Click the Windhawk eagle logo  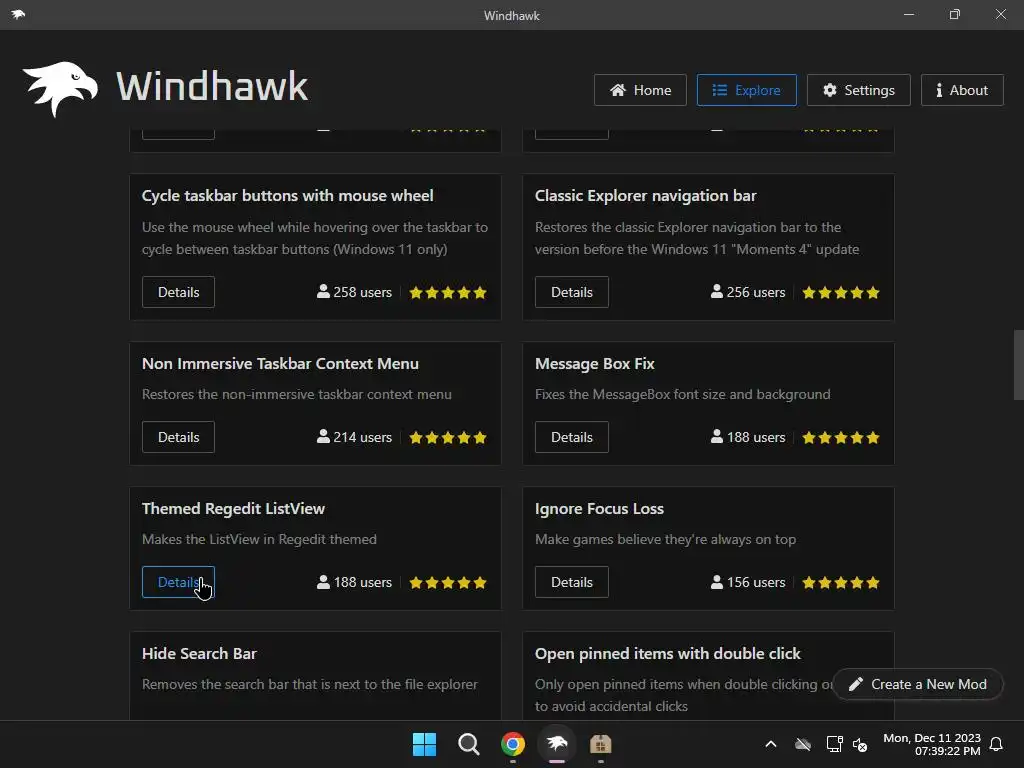[x=60, y=89]
